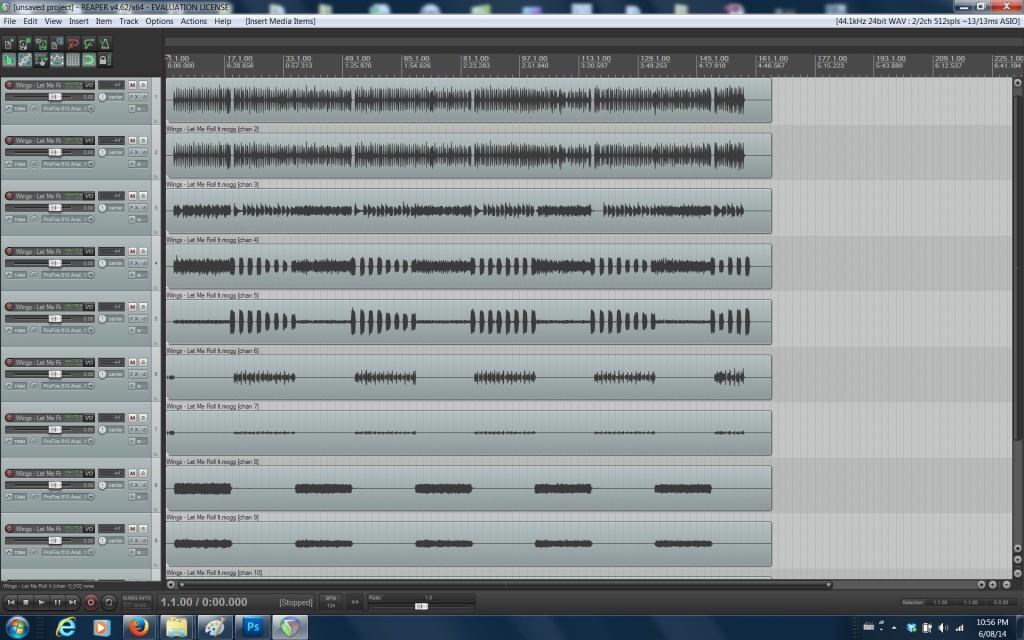The width and height of the screenshot is (1024, 640).
Task: Solo track 9 with the S button
Action: pyautogui.click(x=143, y=529)
